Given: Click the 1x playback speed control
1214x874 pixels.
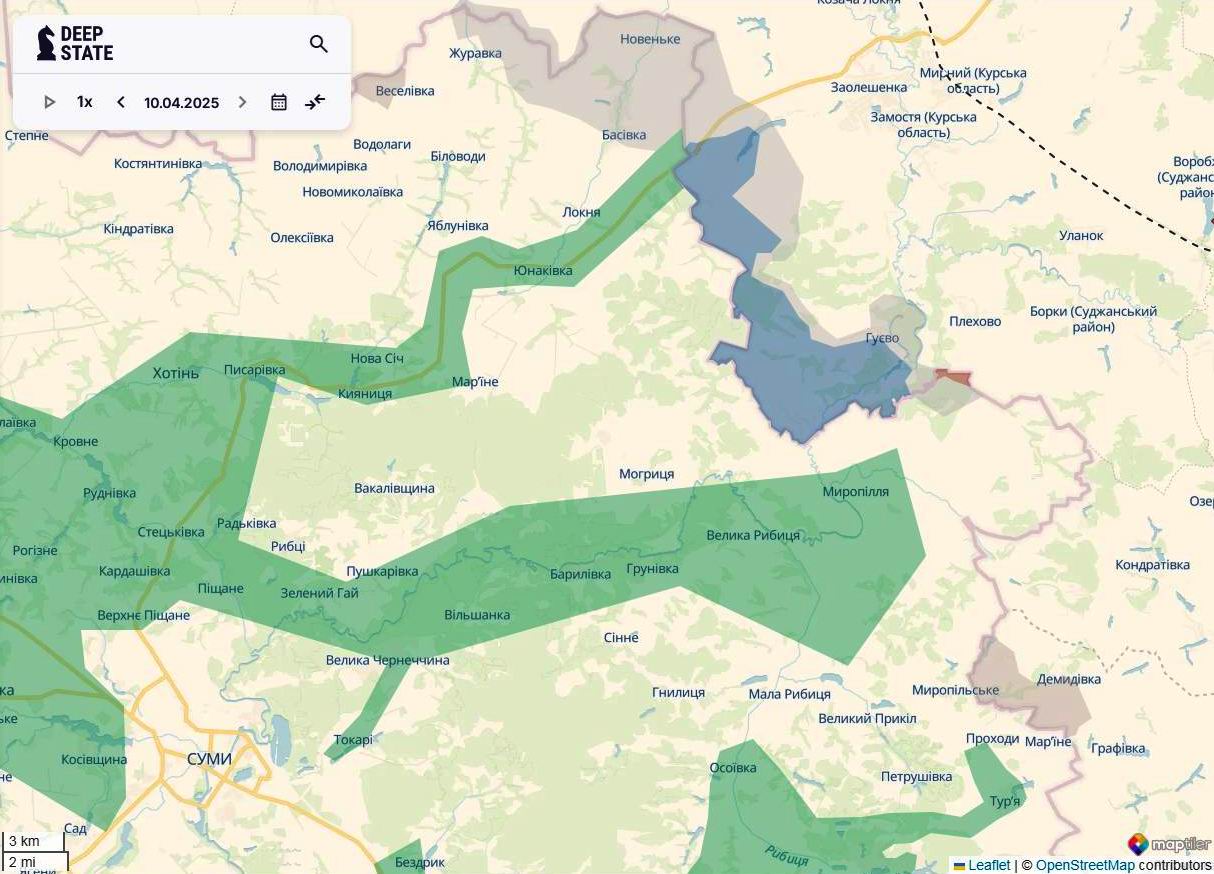Looking at the screenshot, I should click(x=84, y=101).
